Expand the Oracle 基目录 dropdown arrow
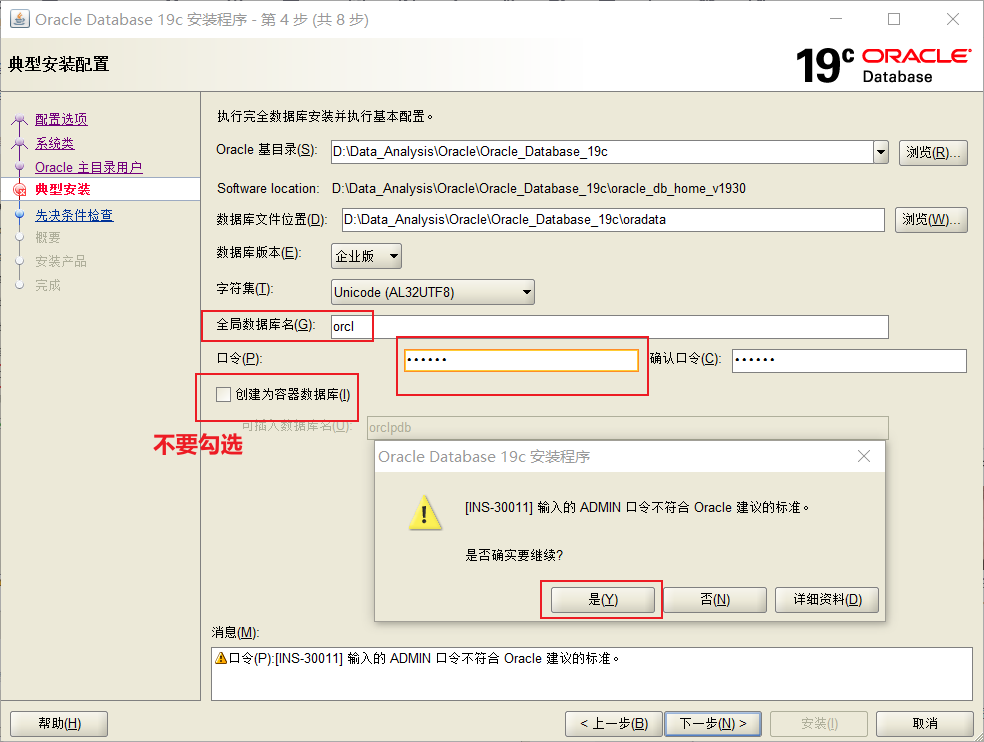The image size is (984, 742). (881, 152)
